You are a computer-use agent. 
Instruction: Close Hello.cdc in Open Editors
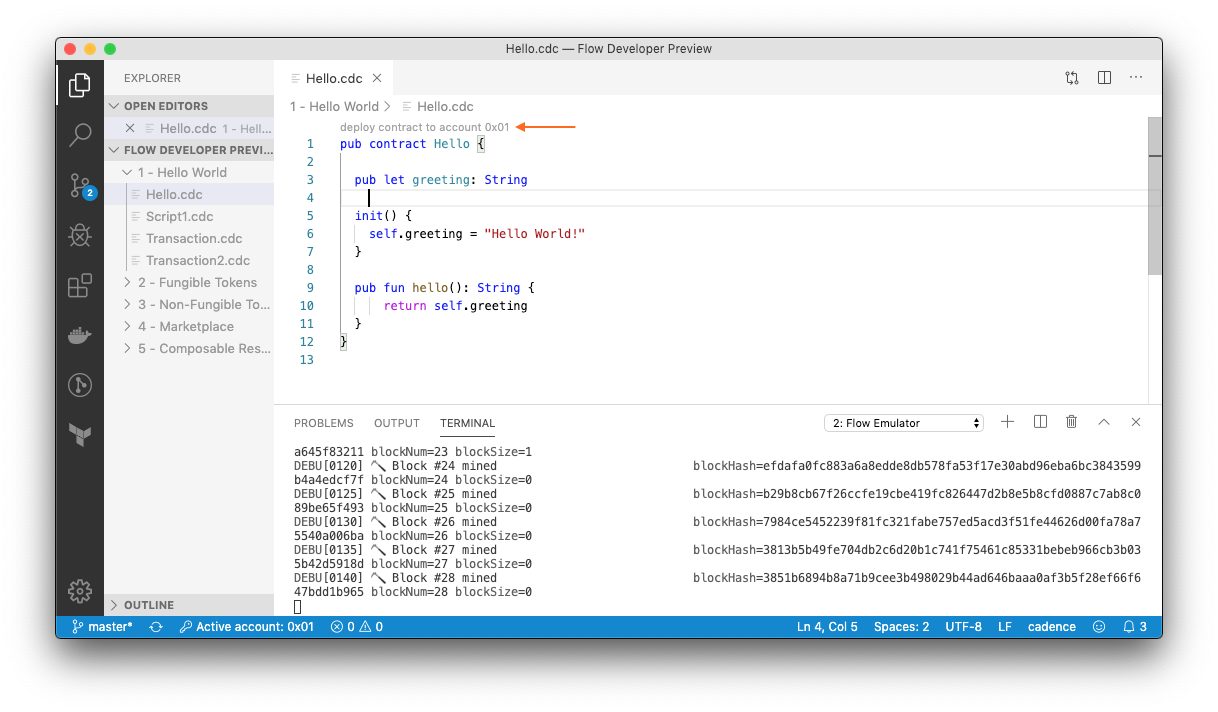(x=130, y=128)
